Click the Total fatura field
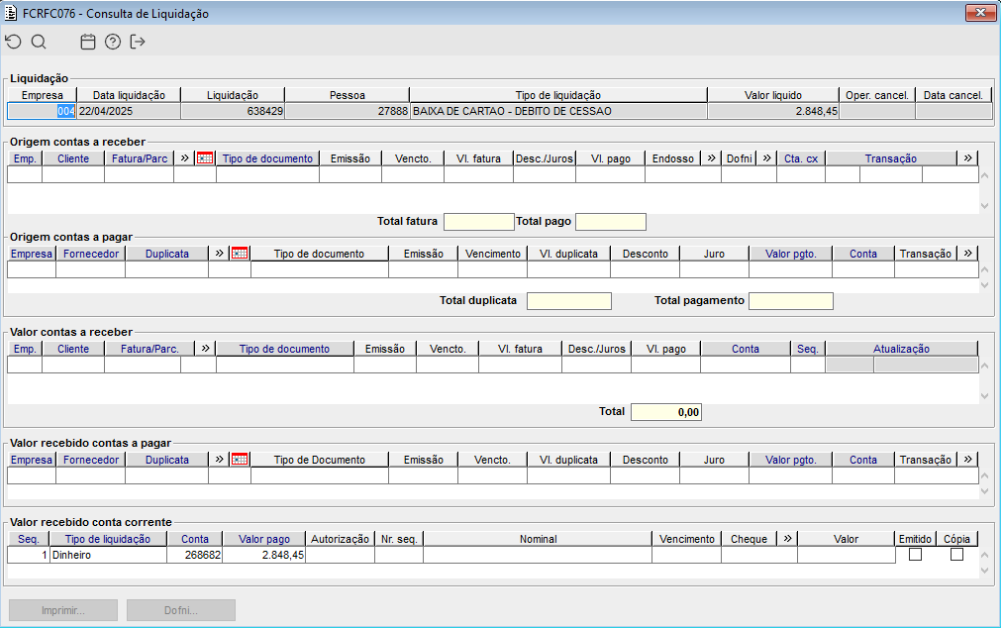 (x=479, y=221)
